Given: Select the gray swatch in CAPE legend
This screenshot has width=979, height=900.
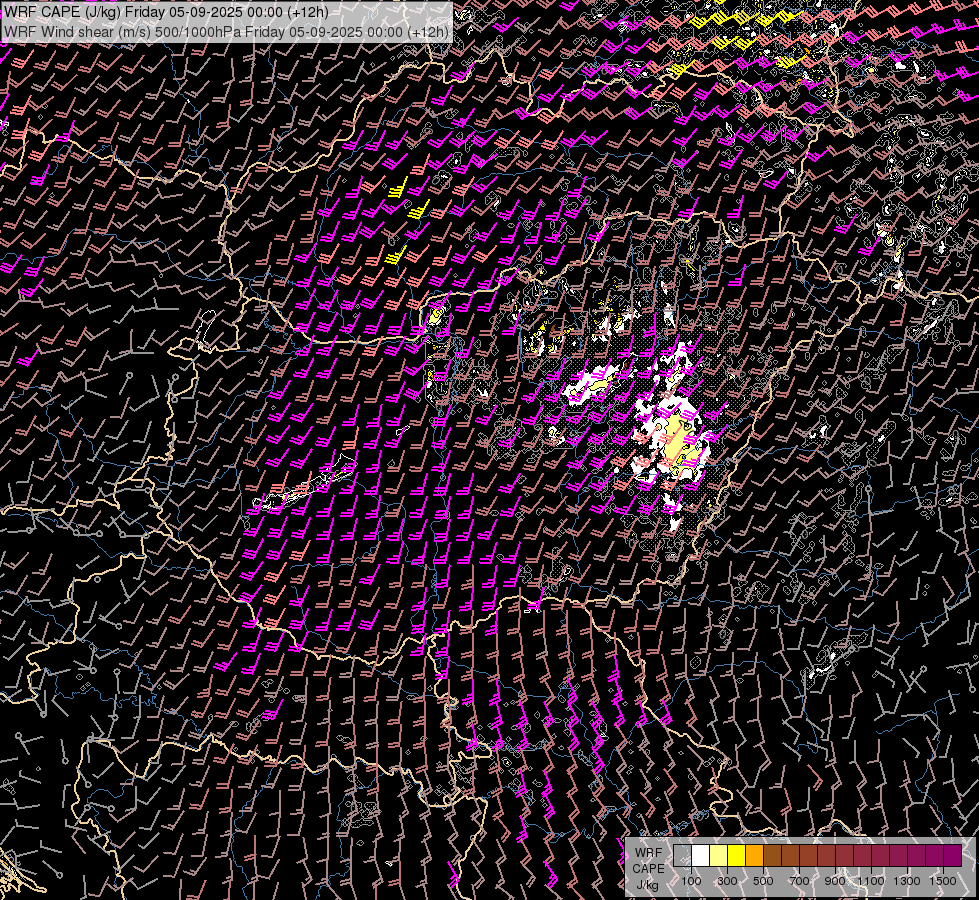Looking at the screenshot, I should (682, 856).
